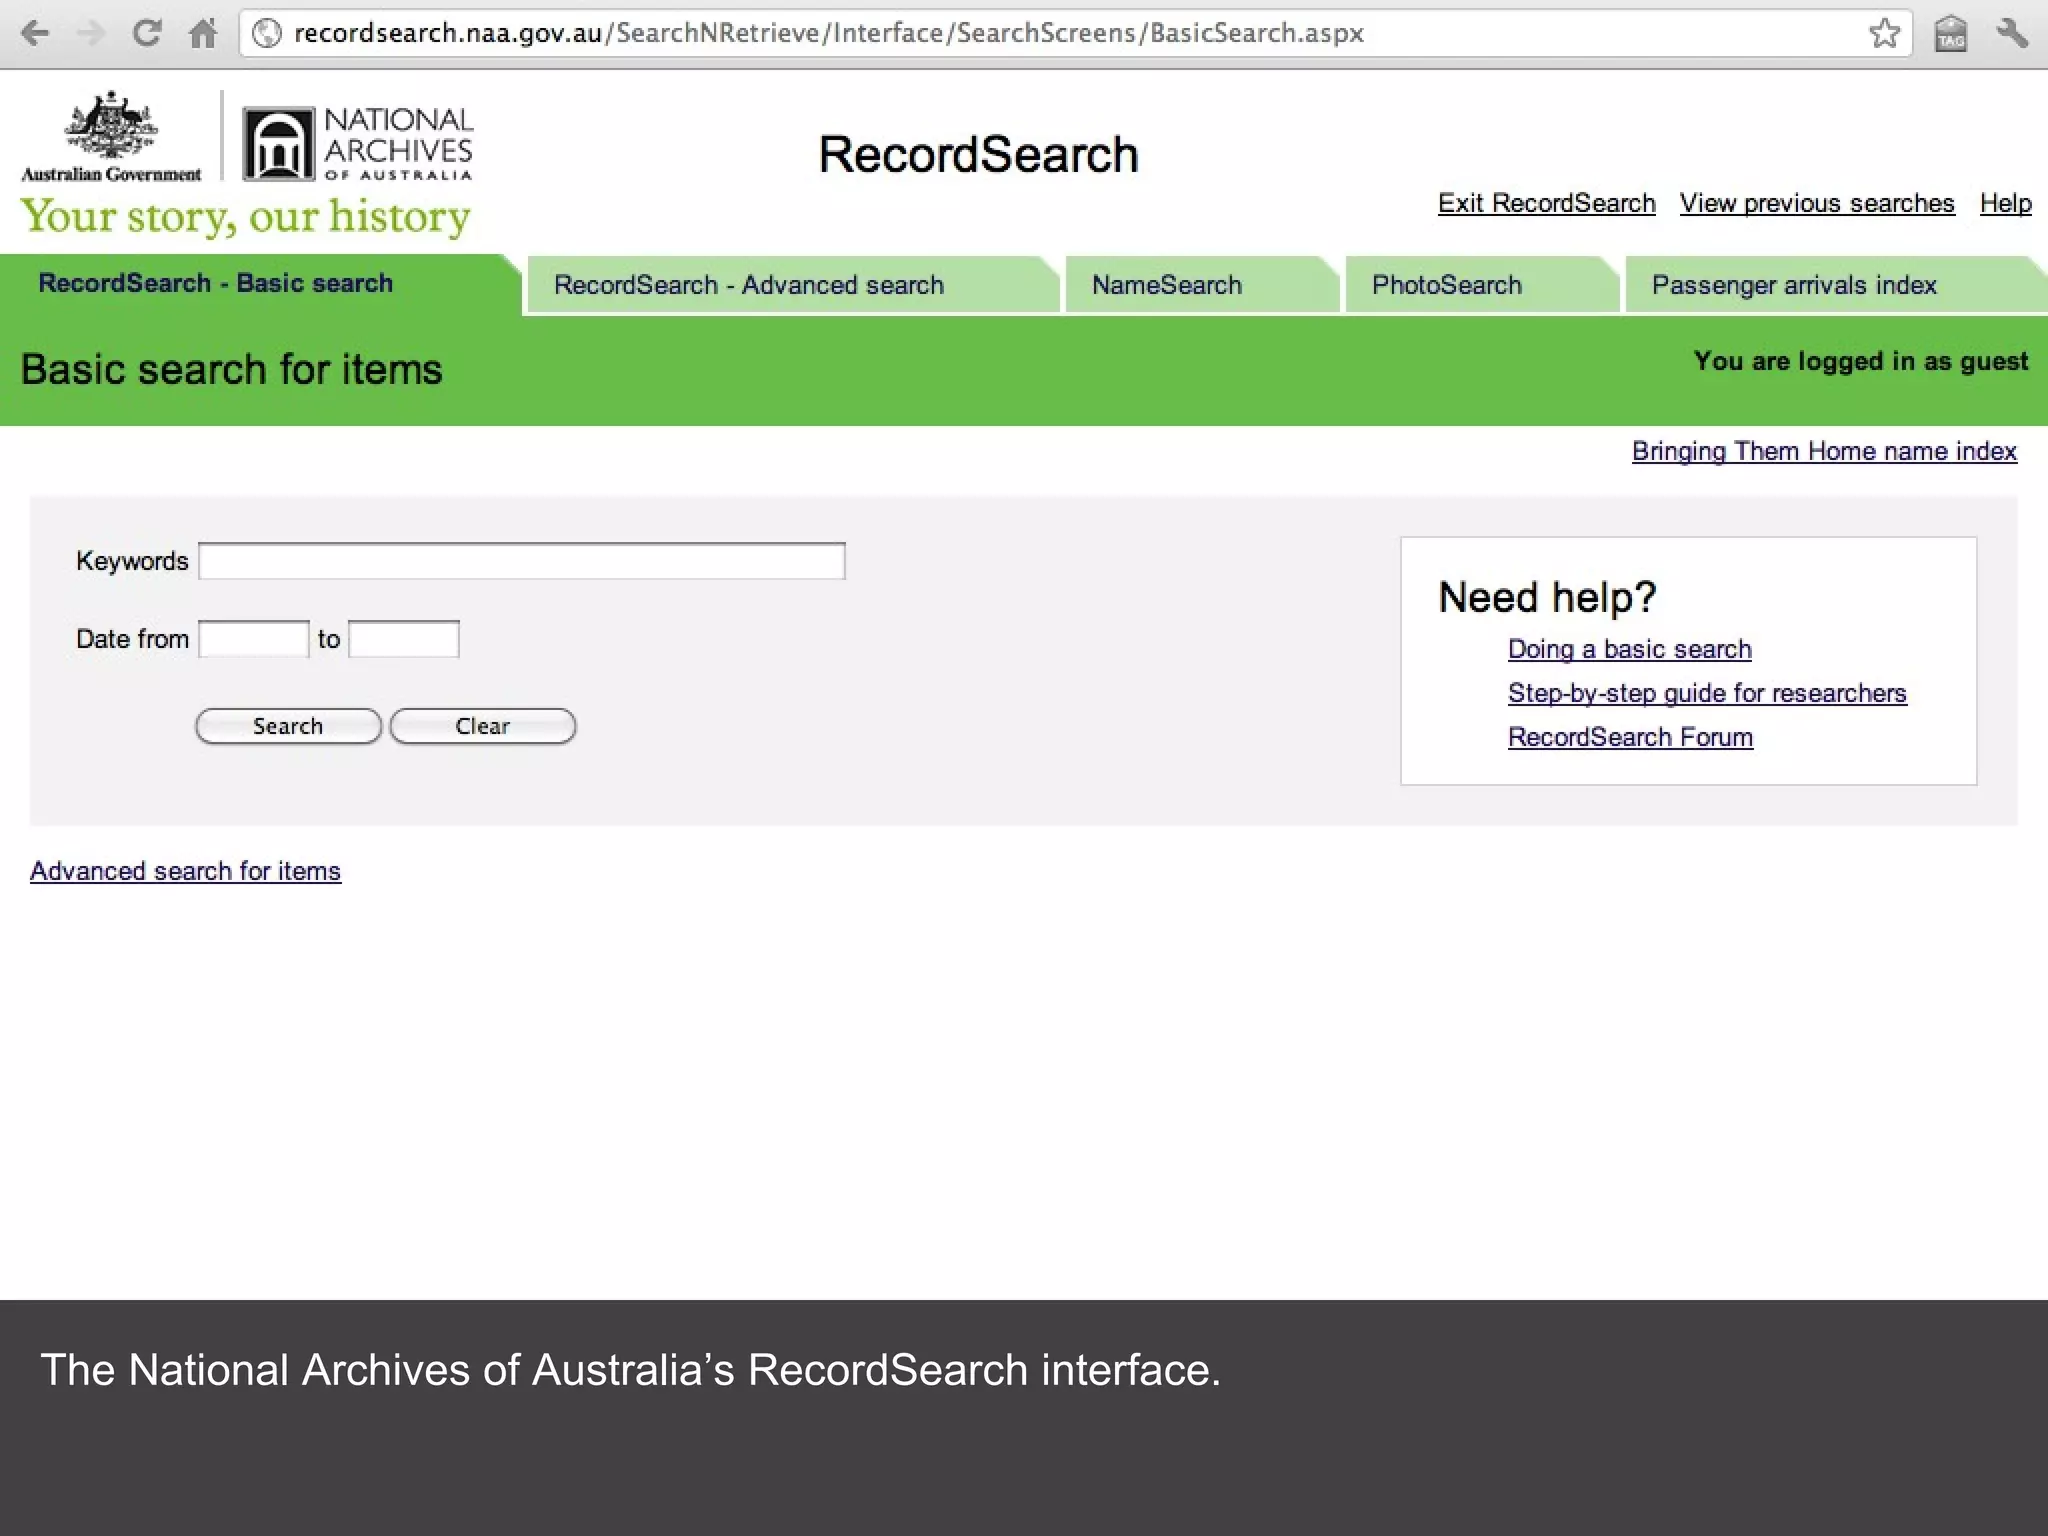Reload the page with refresh icon
Image resolution: width=2048 pixels, height=1536 pixels.
point(147,33)
